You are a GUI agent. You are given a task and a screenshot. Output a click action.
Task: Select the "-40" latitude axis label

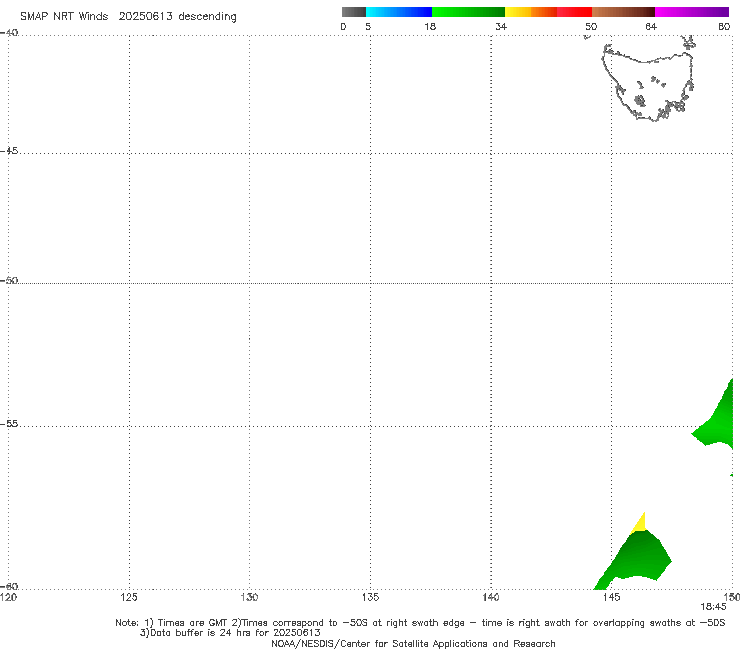tap(9, 33)
